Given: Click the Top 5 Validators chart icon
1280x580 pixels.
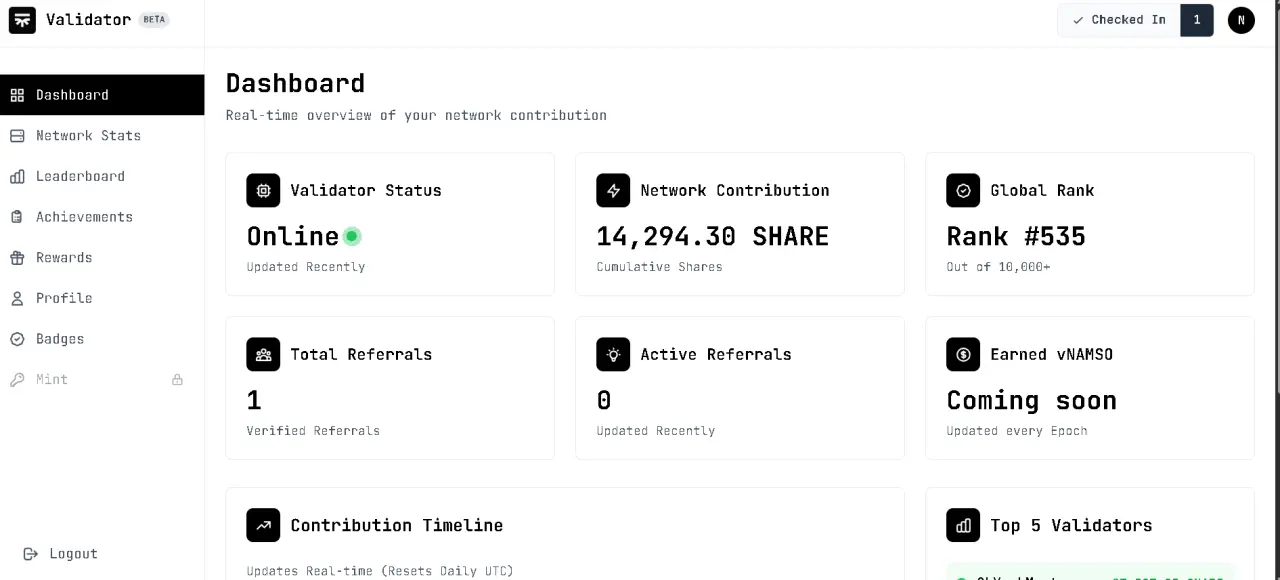Looking at the screenshot, I should (963, 525).
